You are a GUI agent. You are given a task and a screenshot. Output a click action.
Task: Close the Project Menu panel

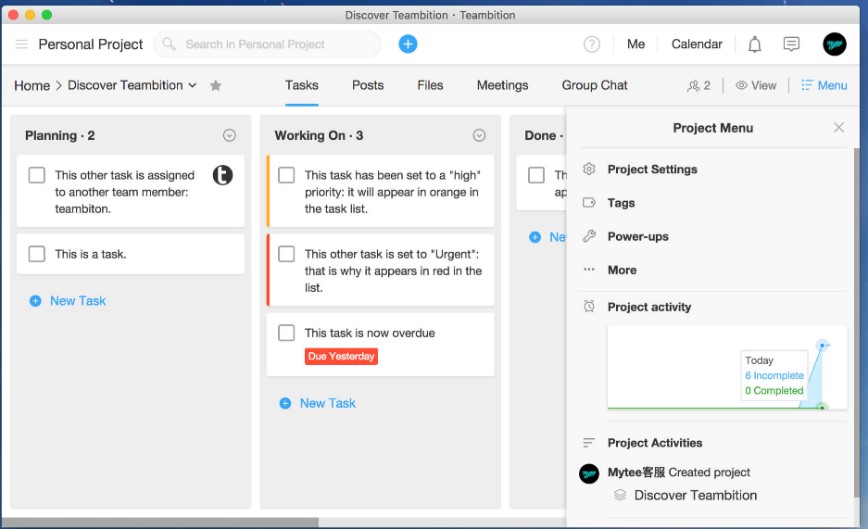[x=839, y=128]
